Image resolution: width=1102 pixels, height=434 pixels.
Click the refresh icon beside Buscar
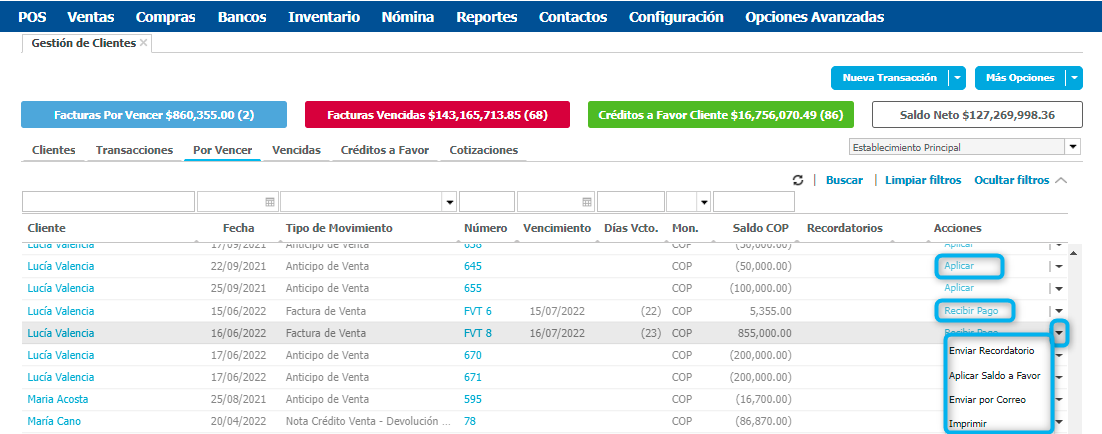click(x=798, y=180)
